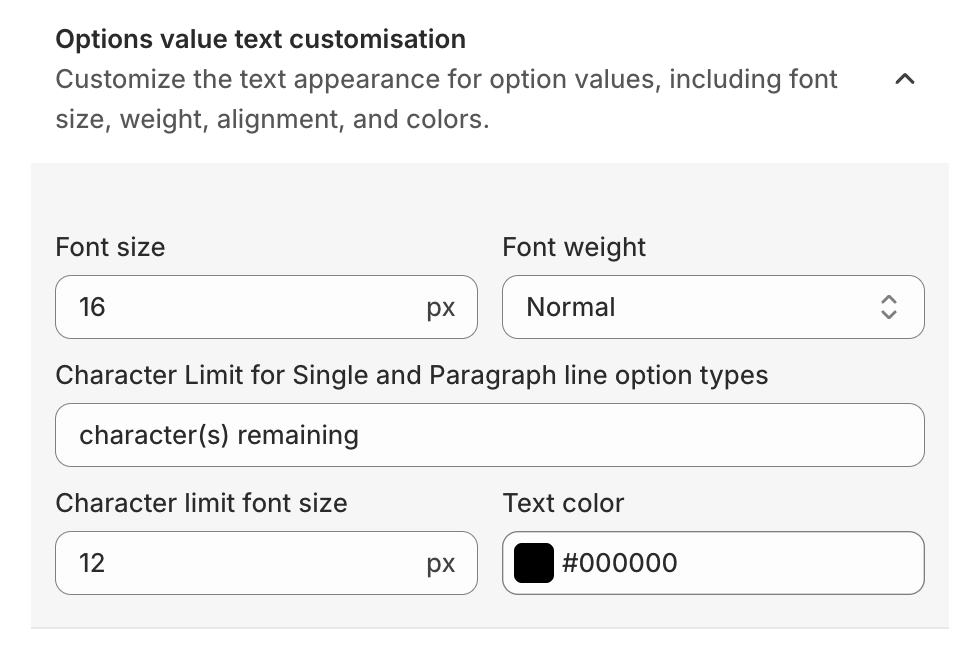Click the "12" value in character limit size

[92, 563]
